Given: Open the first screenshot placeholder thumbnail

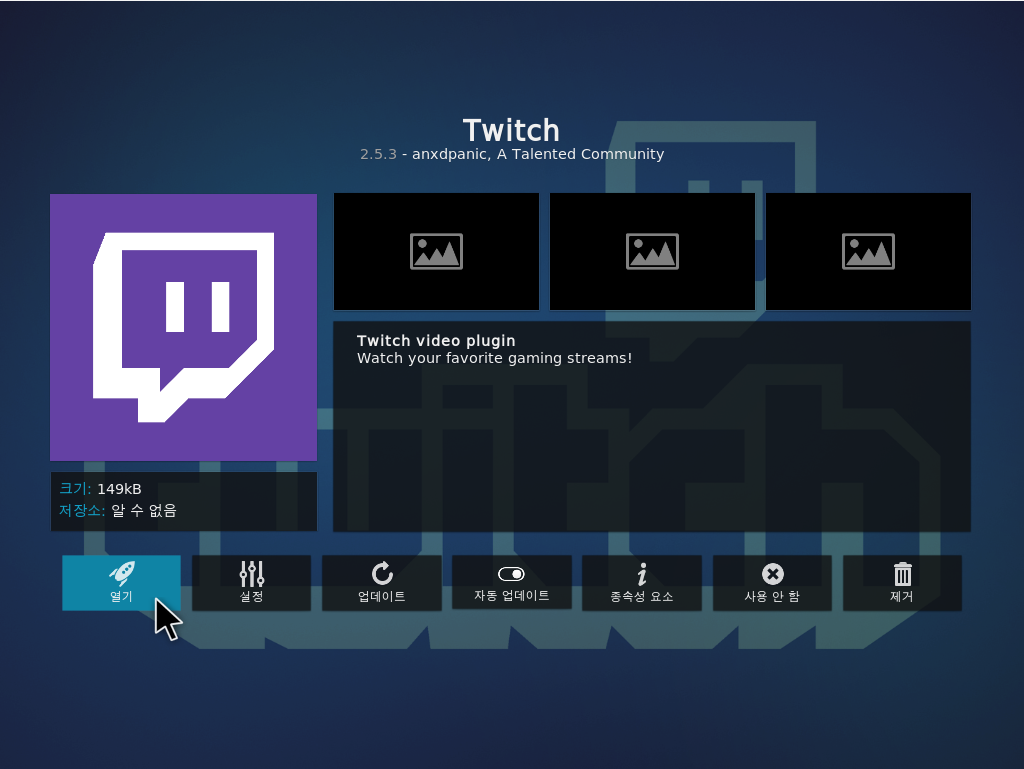Looking at the screenshot, I should pos(436,251).
